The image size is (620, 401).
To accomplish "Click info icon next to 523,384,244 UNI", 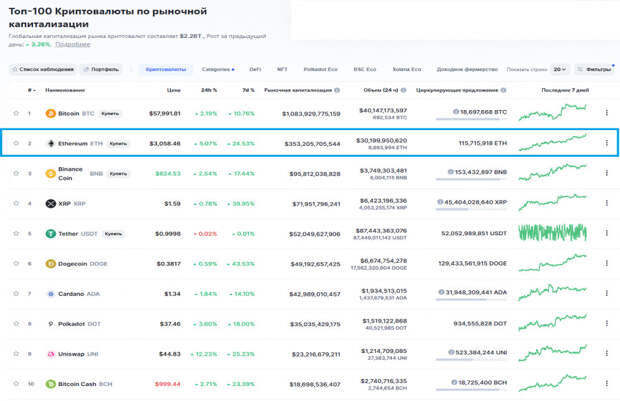I will 451,352.
